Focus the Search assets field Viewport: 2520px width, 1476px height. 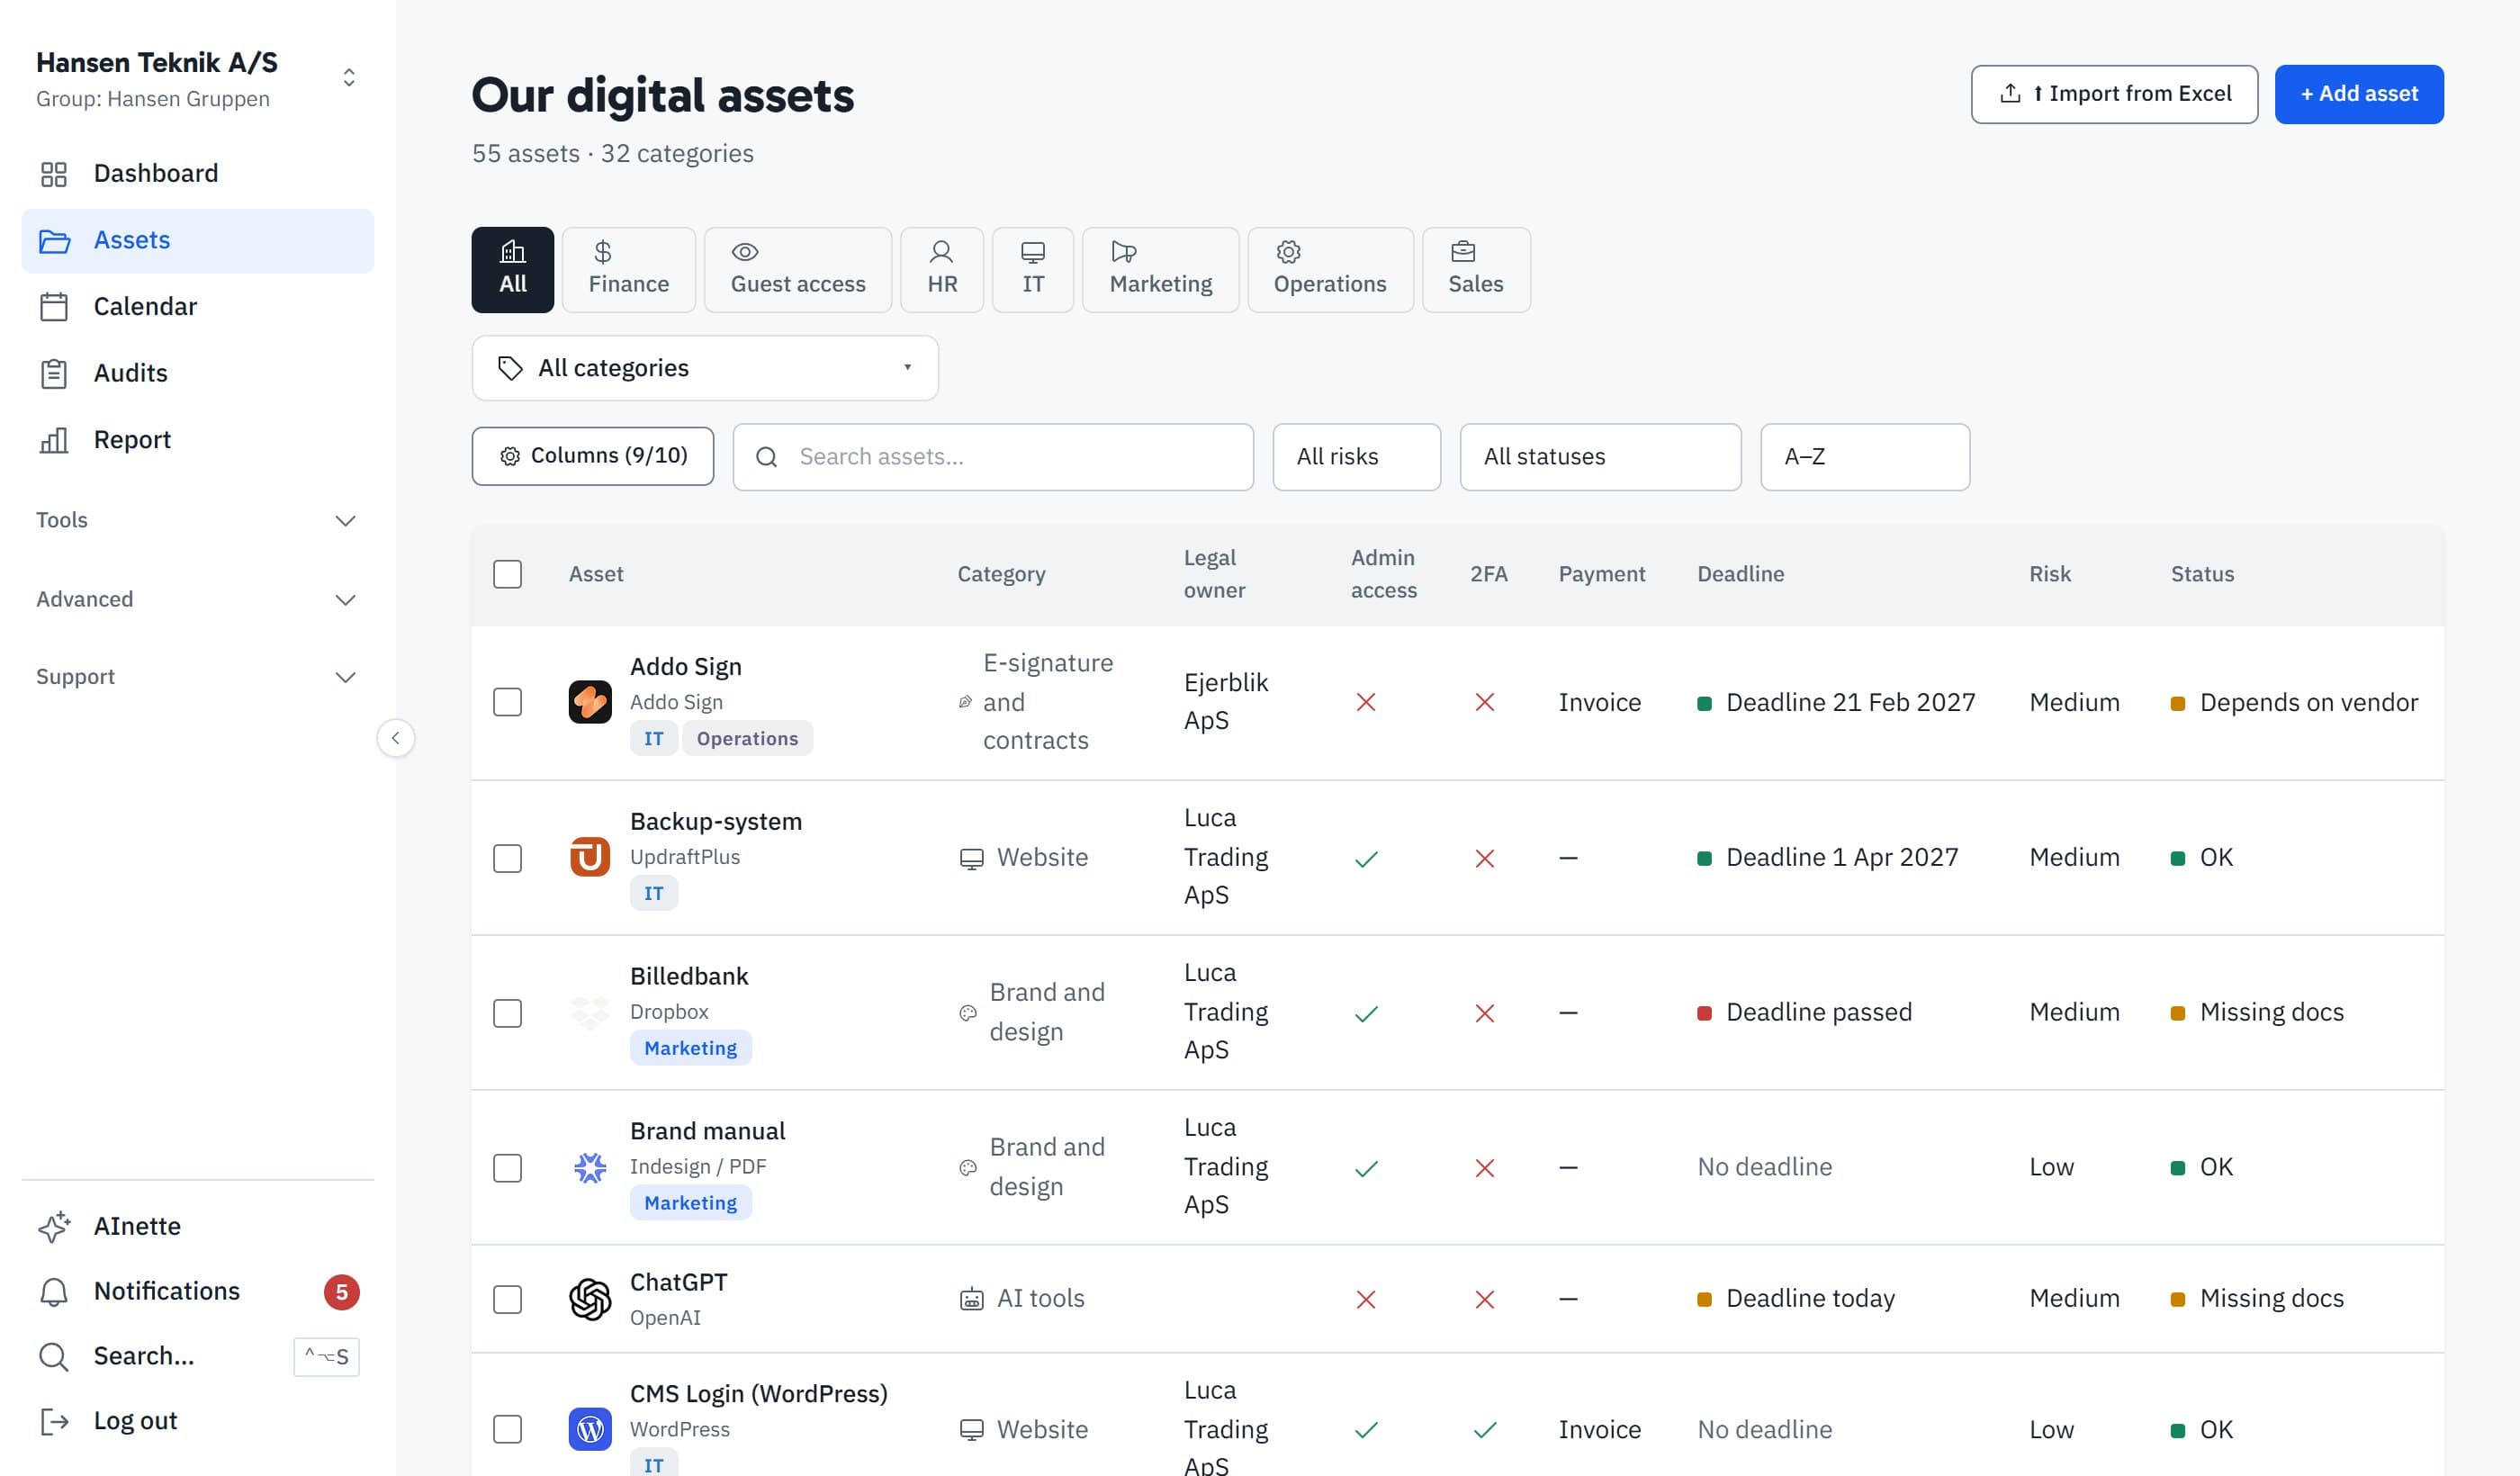pyautogui.click(x=993, y=457)
